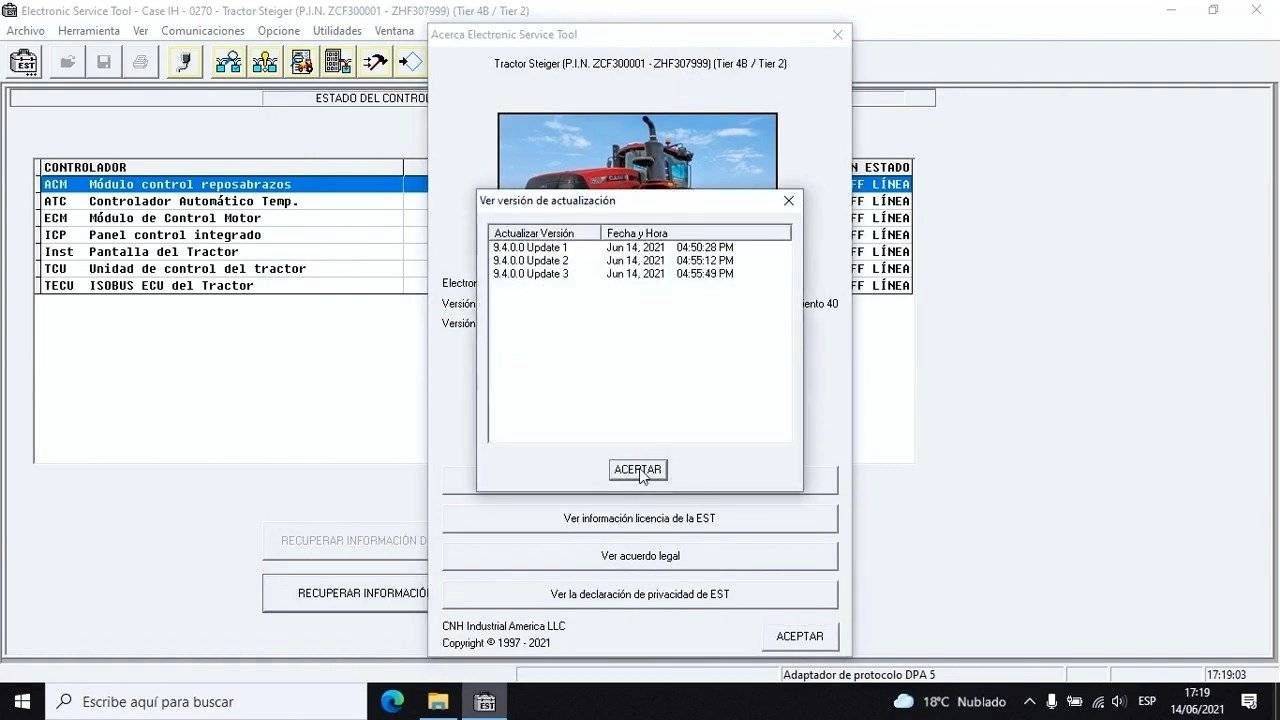Launch Microsoft Edge from the taskbar
This screenshot has width=1280, height=720.
pos(392,701)
